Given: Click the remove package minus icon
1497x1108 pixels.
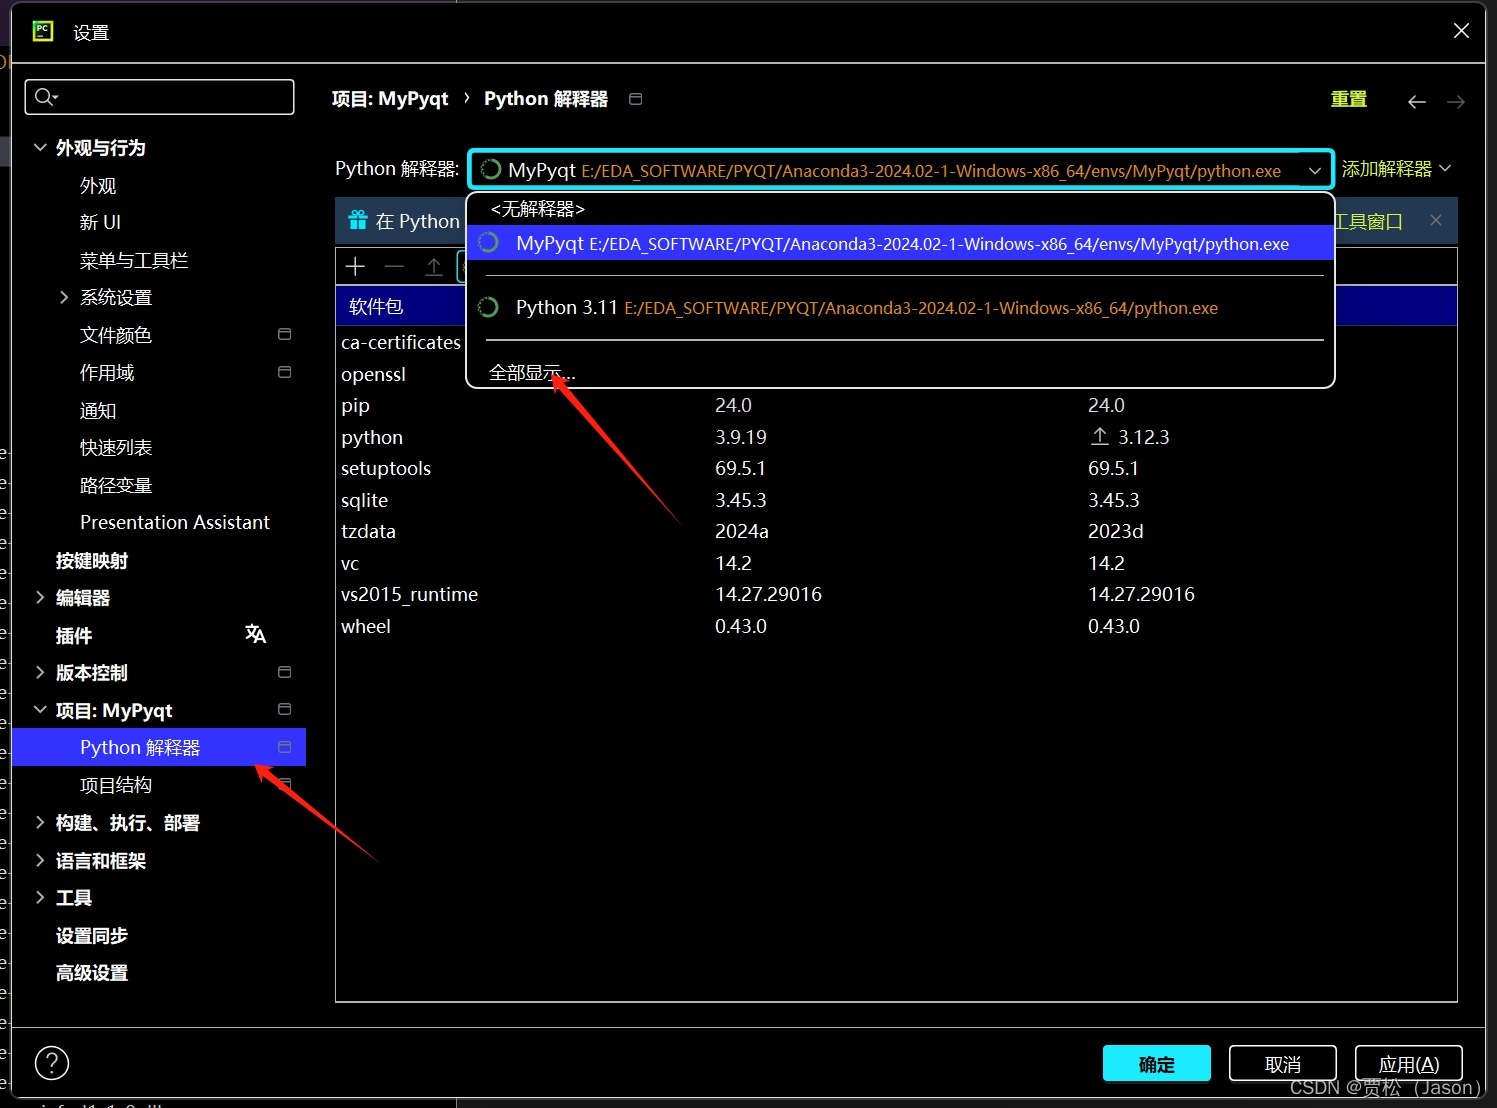Looking at the screenshot, I should pyautogui.click(x=394, y=266).
